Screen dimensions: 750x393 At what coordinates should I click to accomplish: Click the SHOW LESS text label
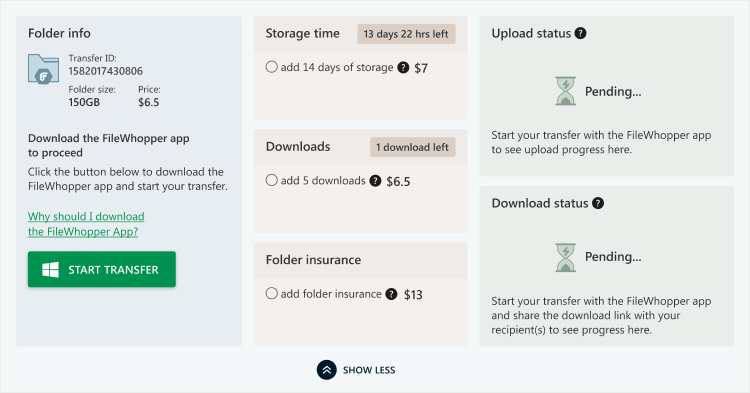[369, 370]
